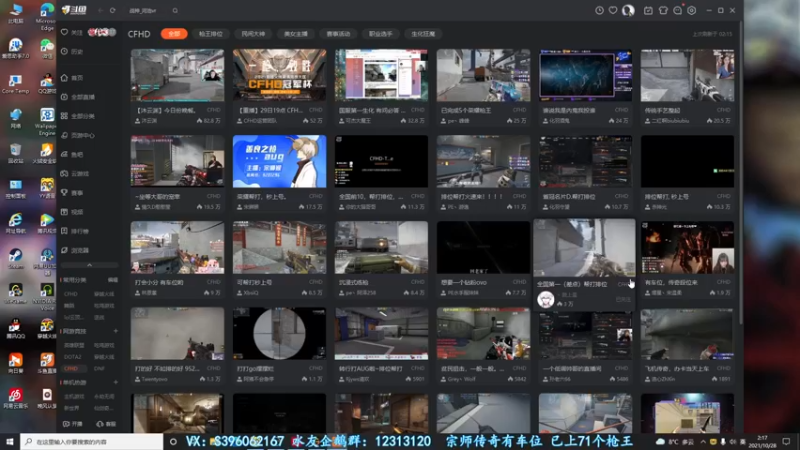Open 赛事 trophy in sidebar
The width and height of the screenshot is (800, 450).
click(x=72, y=193)
